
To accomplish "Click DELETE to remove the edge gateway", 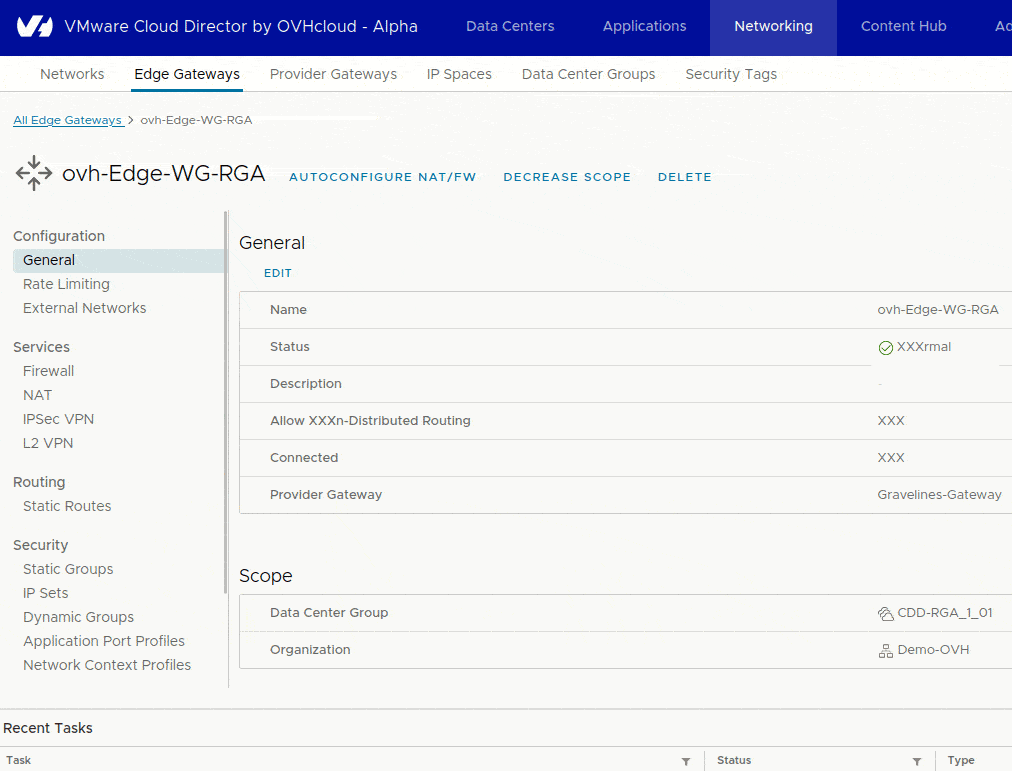I will click(684, 177).
